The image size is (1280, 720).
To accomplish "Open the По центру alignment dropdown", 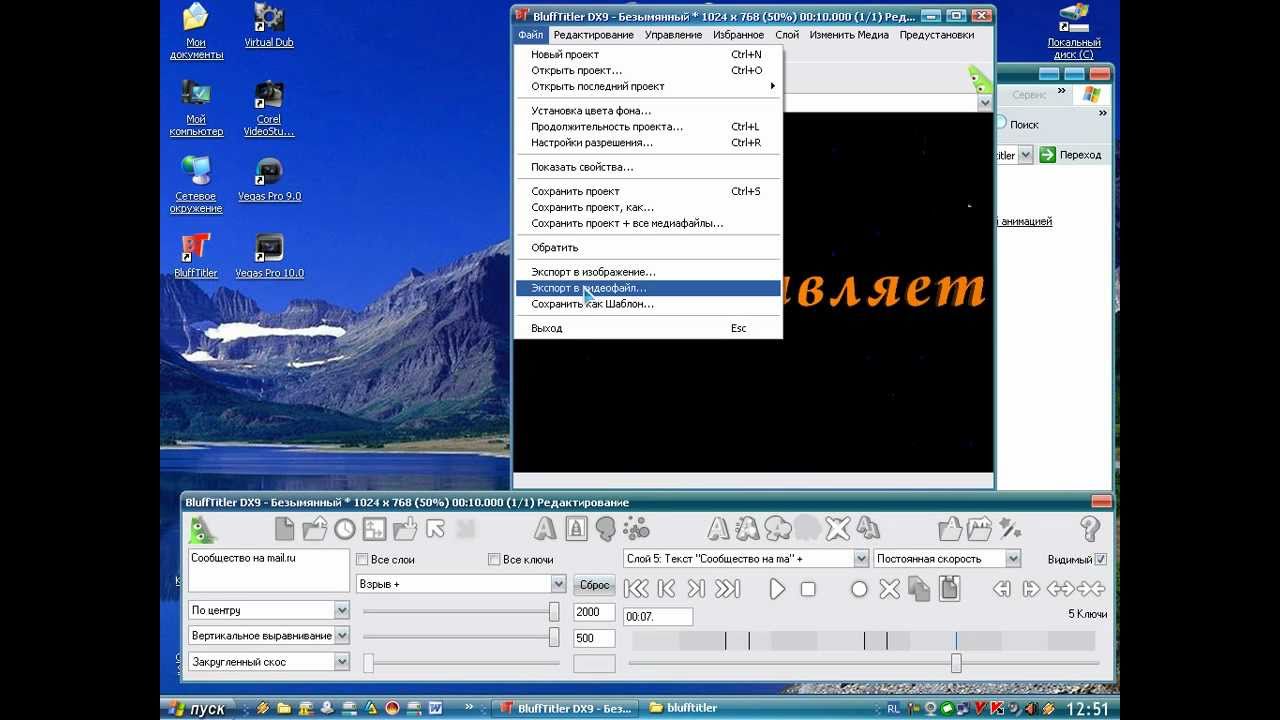I will (x=341, y=610).
